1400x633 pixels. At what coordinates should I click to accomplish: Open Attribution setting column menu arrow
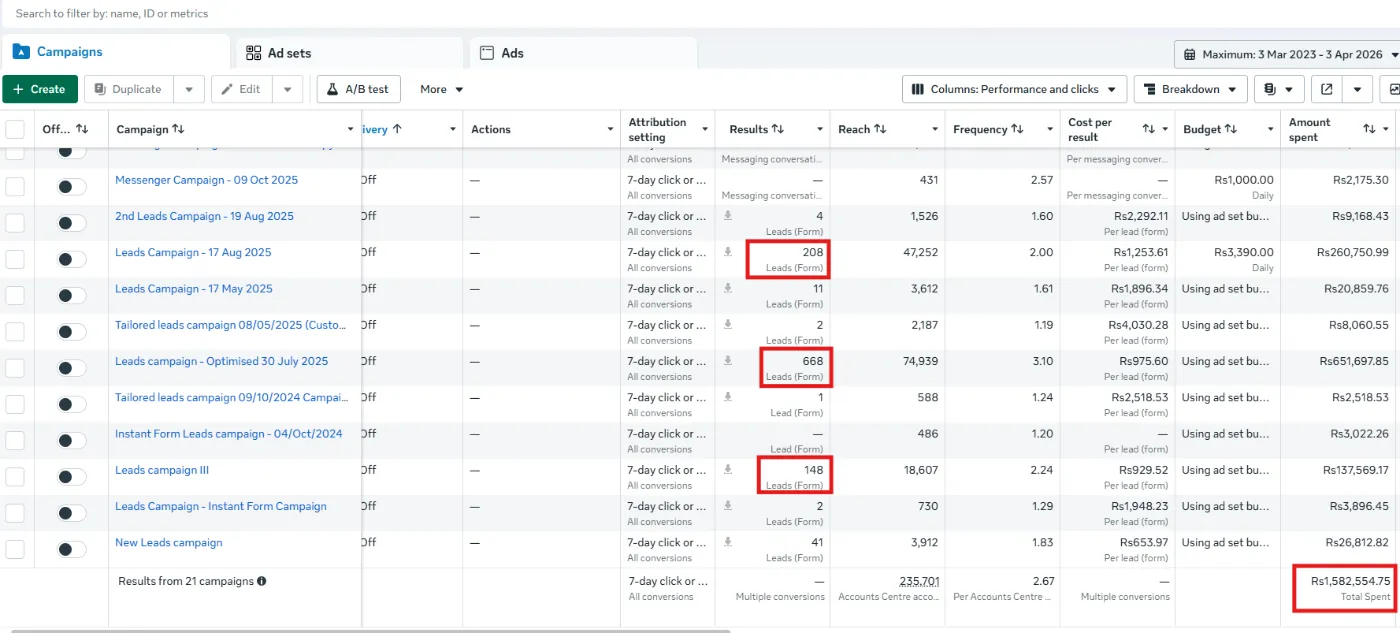[x=705, y=129]
